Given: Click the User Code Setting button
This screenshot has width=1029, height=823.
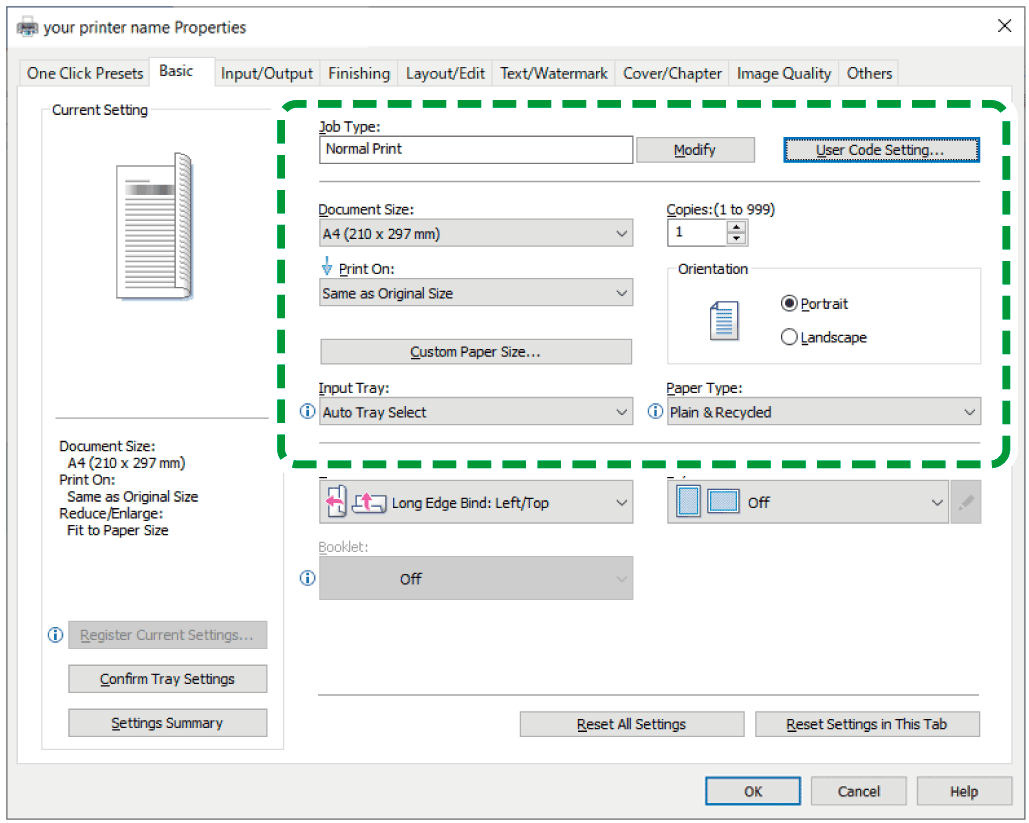Looking at the screenshot, I should [881, 150].
